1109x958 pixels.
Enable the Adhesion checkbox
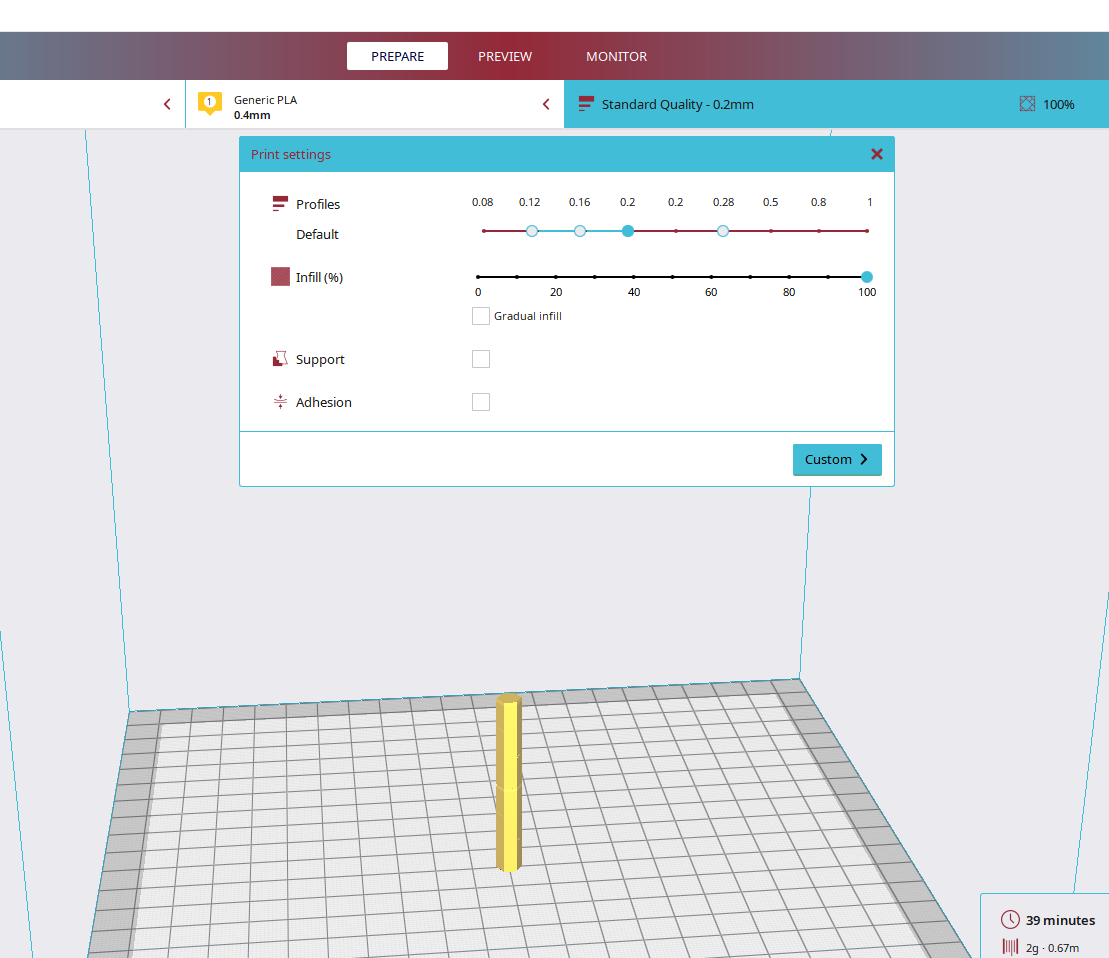point(481,402)
